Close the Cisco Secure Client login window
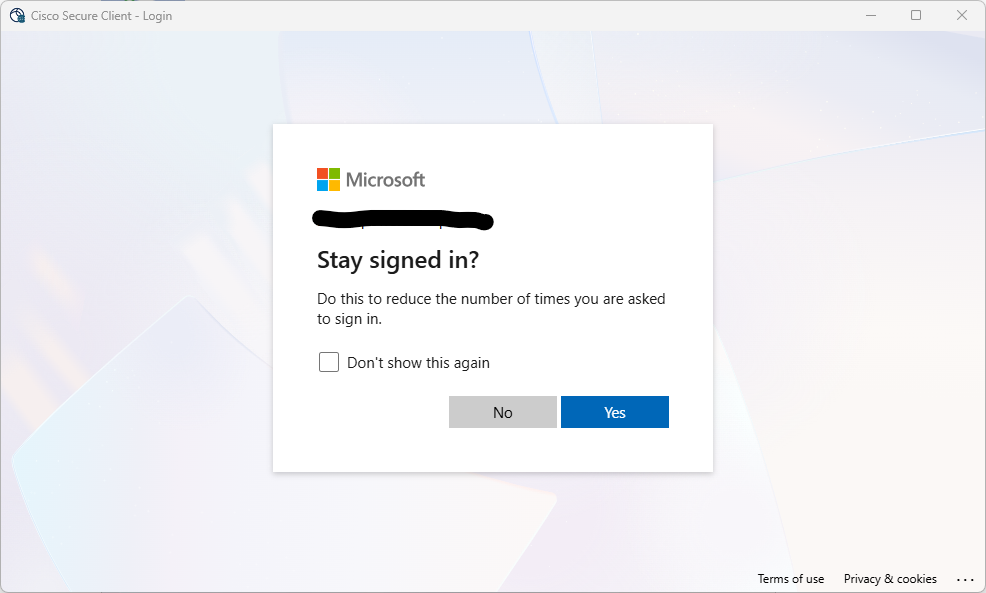986x593 pixels. (961, 16)
